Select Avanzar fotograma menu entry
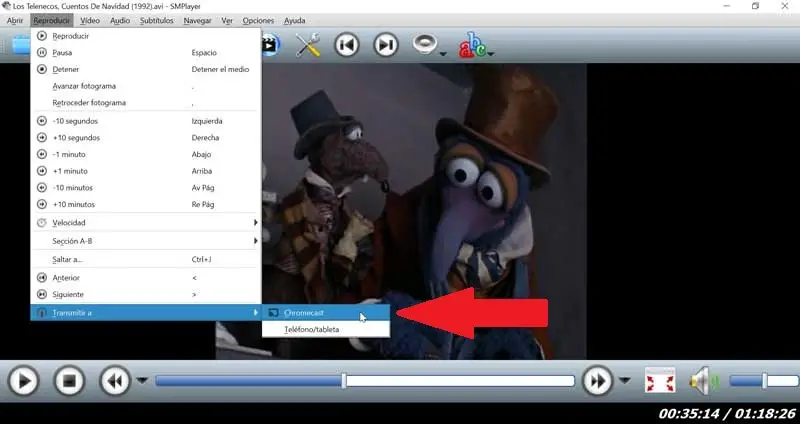Viewport: 800px width, 424px height. click(146, 86)
